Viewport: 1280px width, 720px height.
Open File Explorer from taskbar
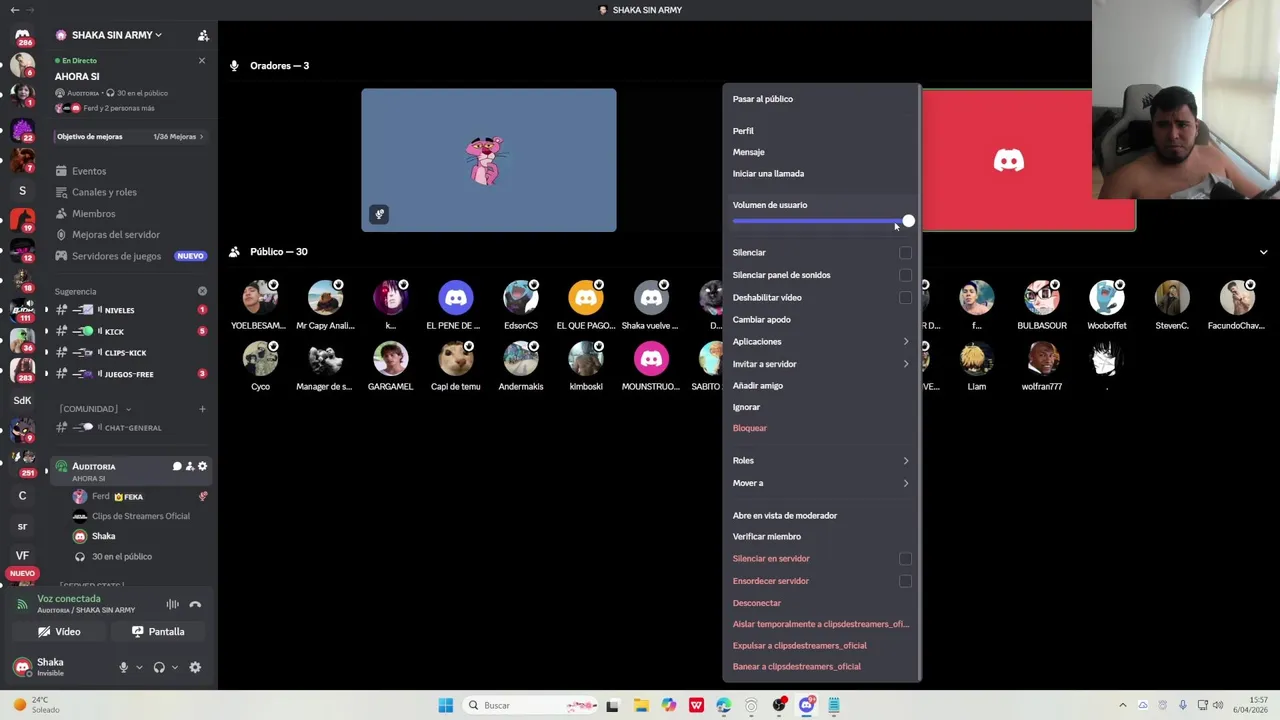[641, 705]
